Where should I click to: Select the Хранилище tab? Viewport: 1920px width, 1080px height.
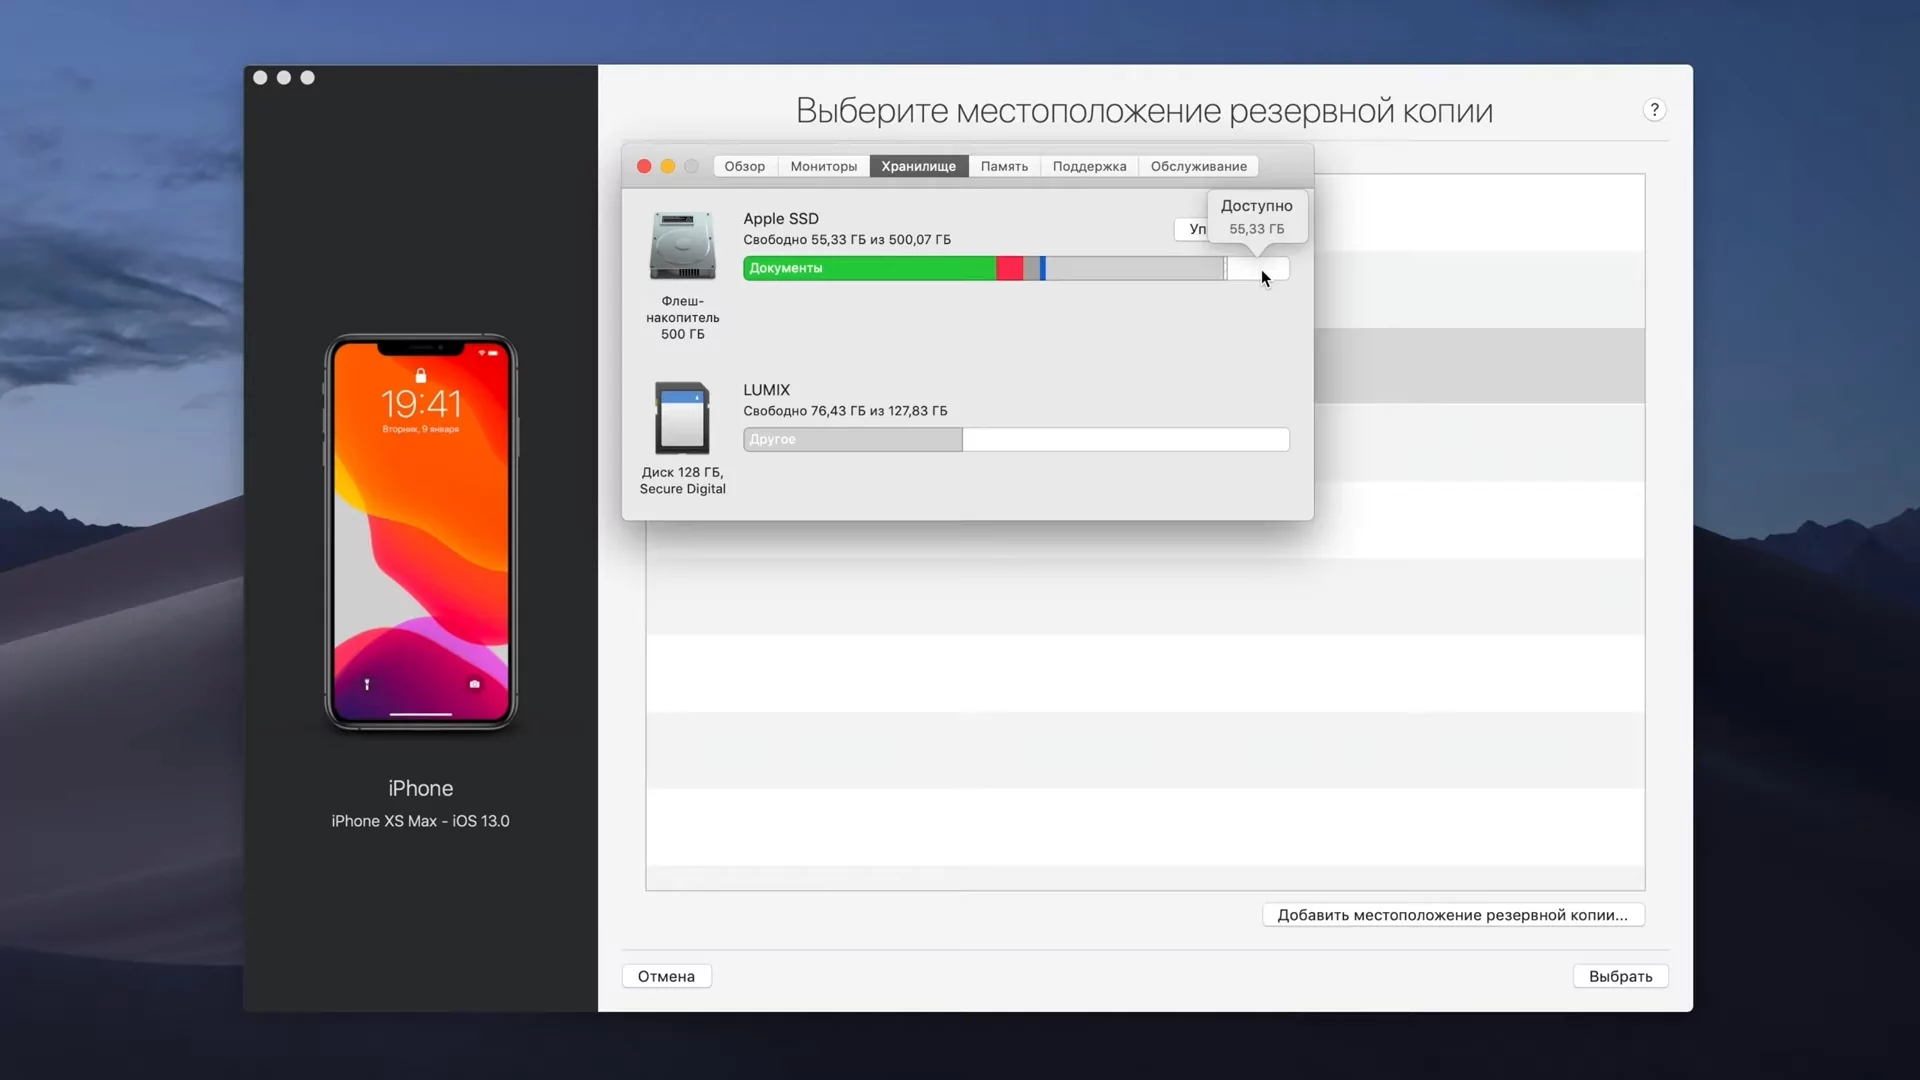pyautogui.click(x=918, y=166)
